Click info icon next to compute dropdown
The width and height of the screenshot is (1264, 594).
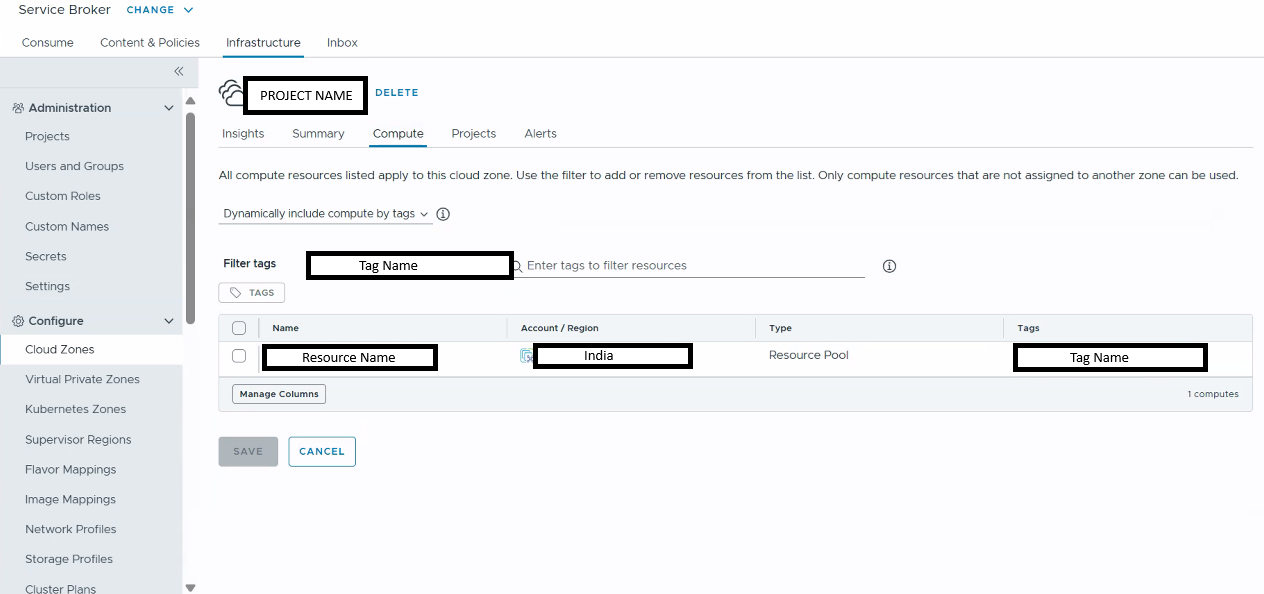443,214
